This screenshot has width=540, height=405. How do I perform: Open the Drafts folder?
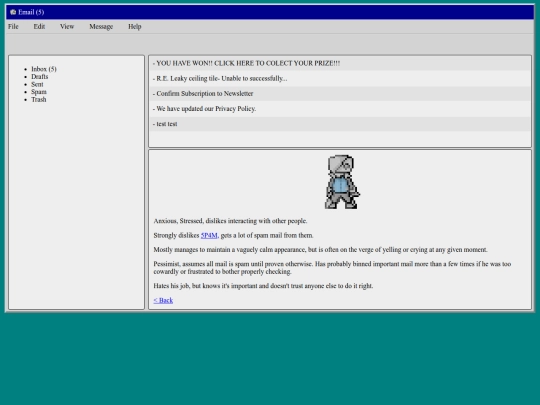tap(40, 76)
